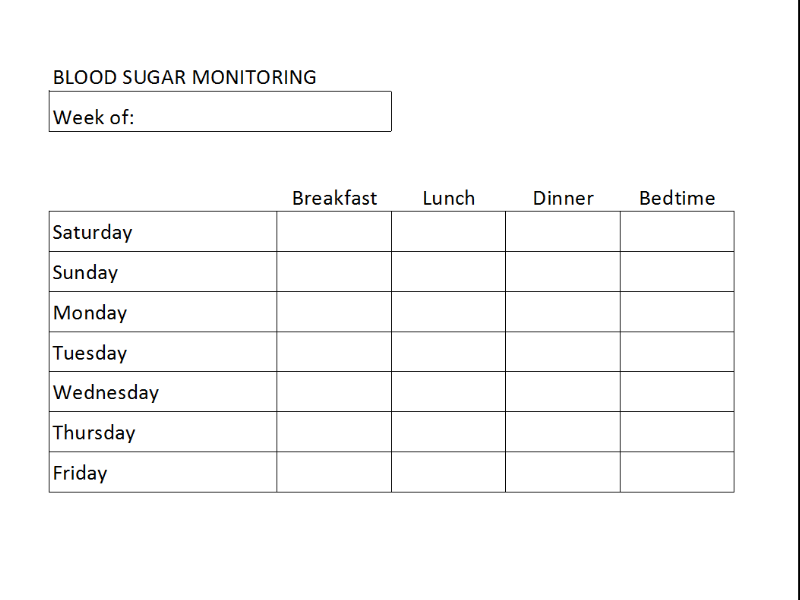Select the Tuesday row label
The height and width of the screenshot is (600, 800).
pyautogui.click(x=90, y=352)
